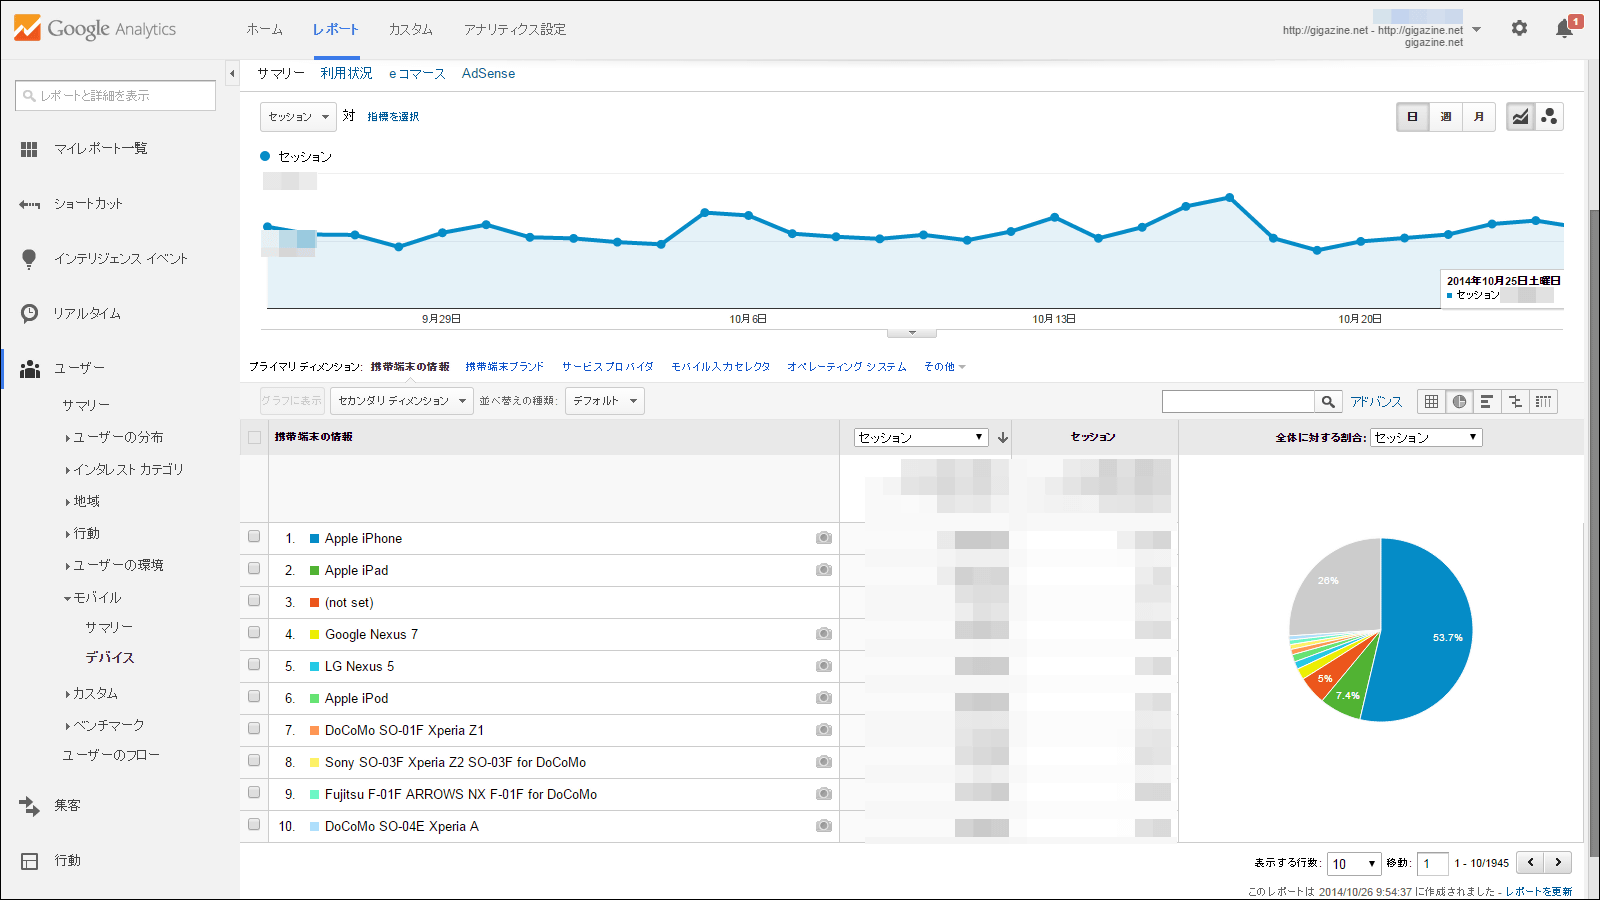Open the カスタム top navigation tab
The image size is (1600, 900).
click(410, 29)
